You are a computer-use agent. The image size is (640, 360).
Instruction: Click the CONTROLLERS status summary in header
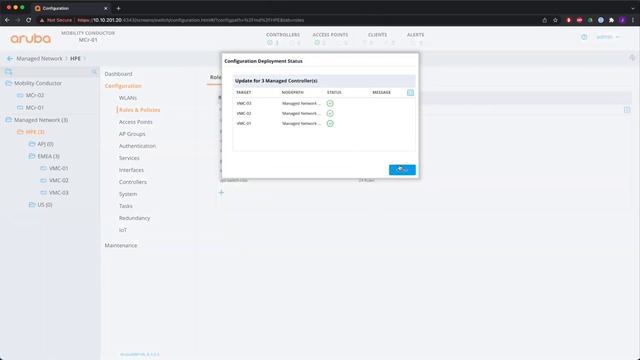coord(283,38)
